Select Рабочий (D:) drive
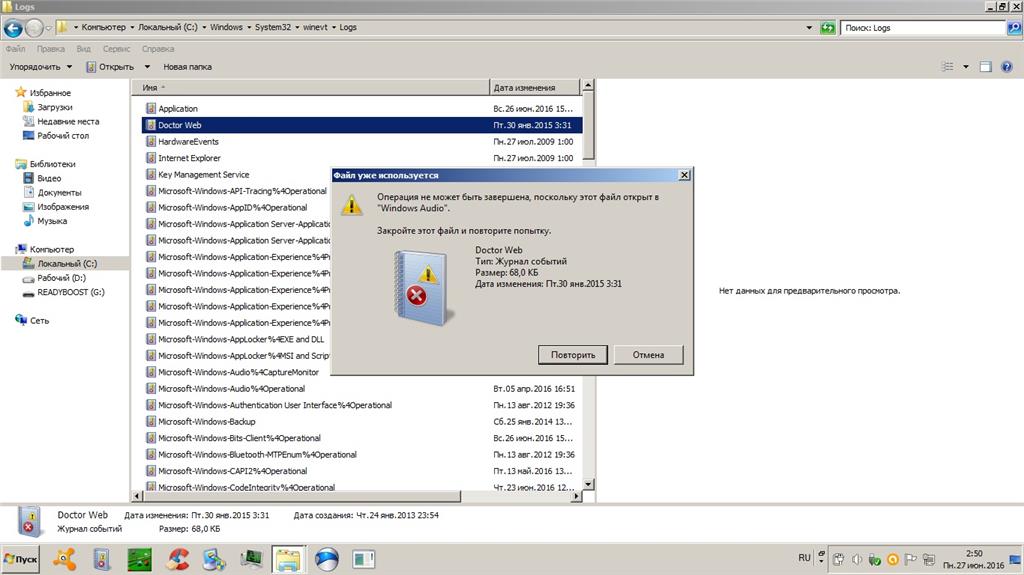The width and height of the screenshot is (1024, 575). [61, 278]
